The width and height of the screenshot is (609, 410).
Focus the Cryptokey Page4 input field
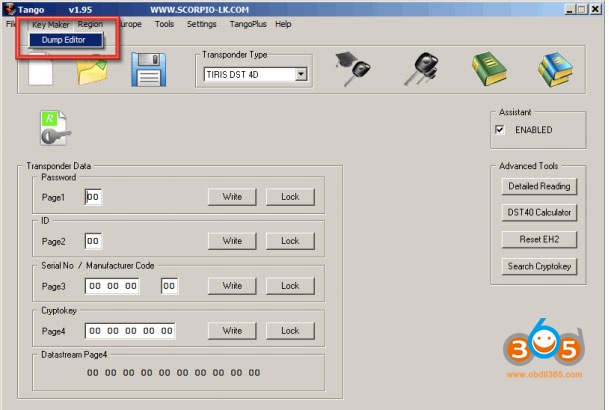pos(130,331)
